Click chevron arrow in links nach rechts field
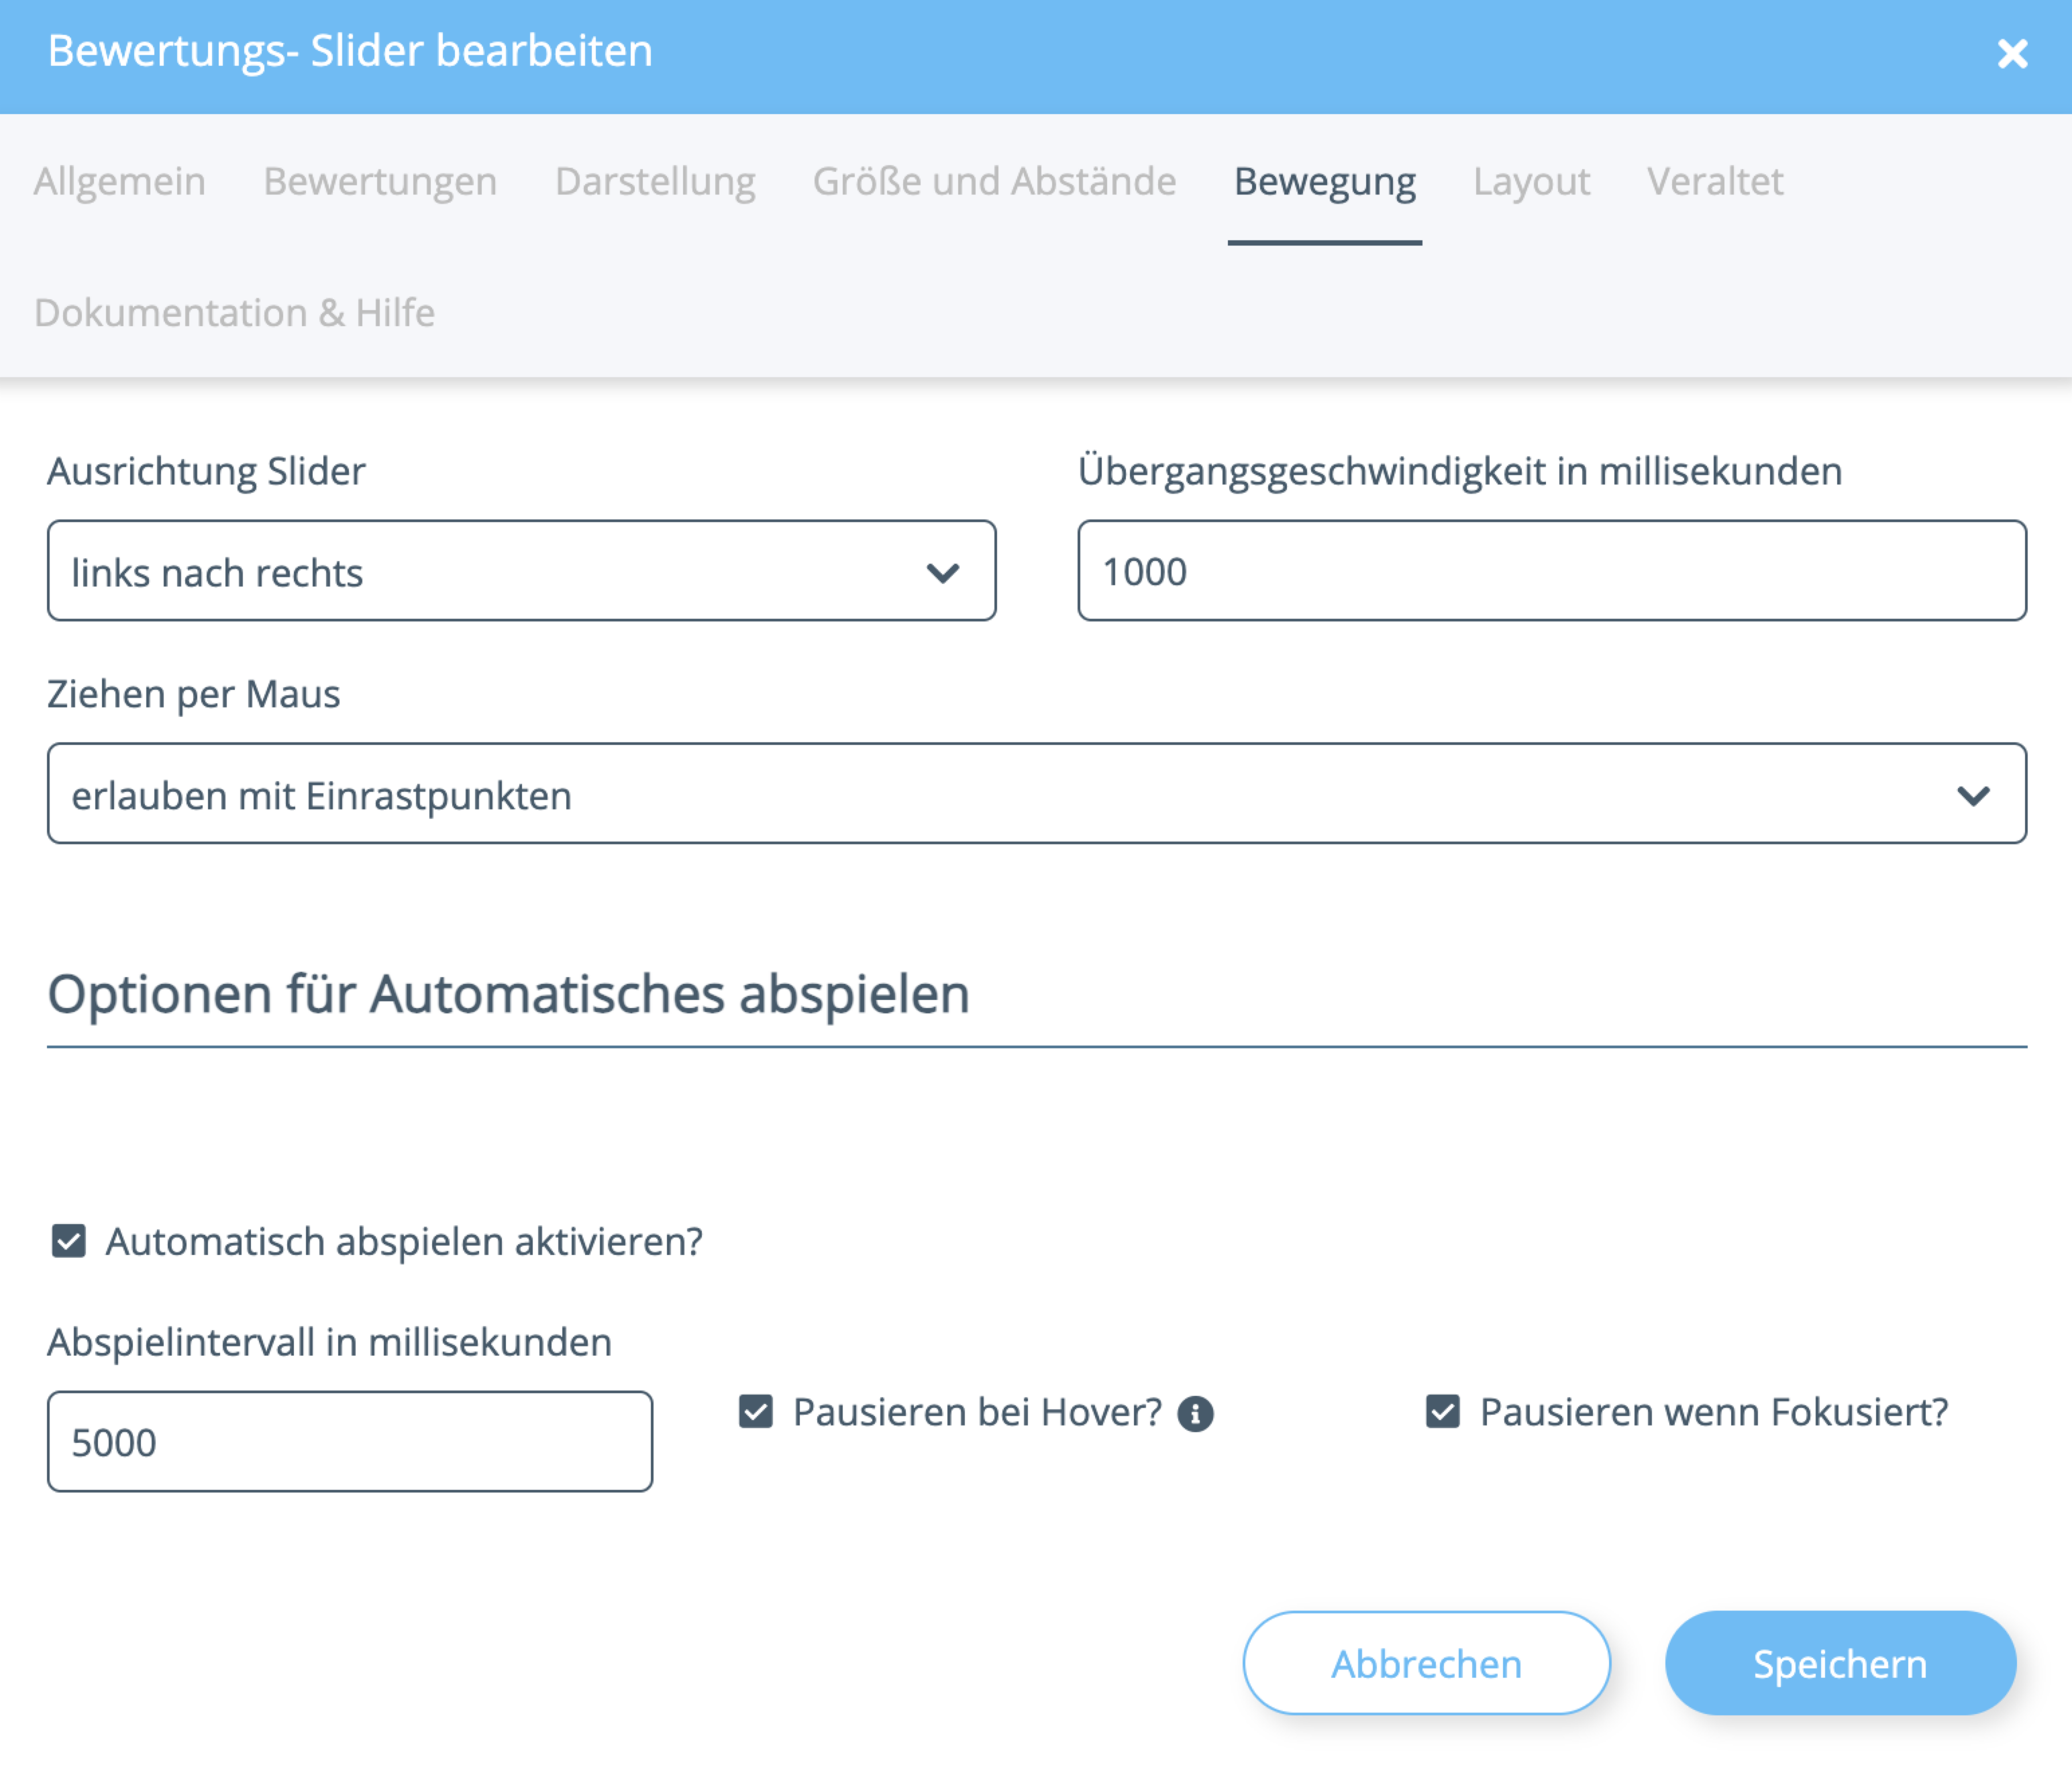Viewport: 2072px width, 1765px height. click(x=942, y=573)
